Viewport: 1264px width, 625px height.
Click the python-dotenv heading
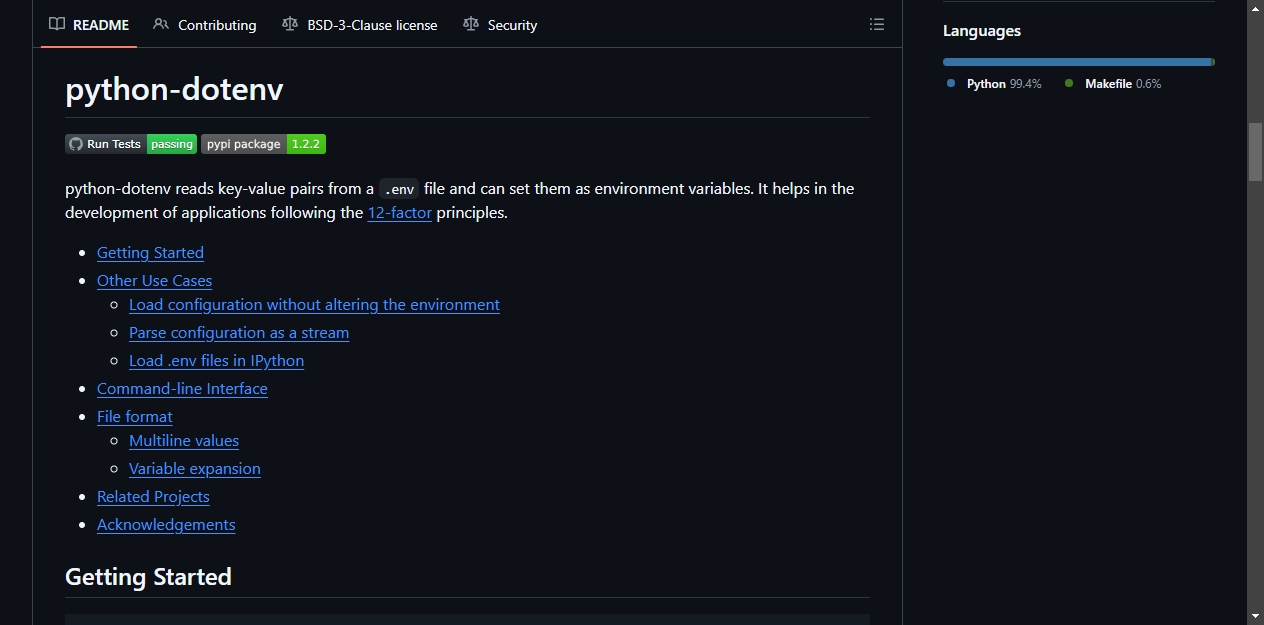tap(174, 90)
